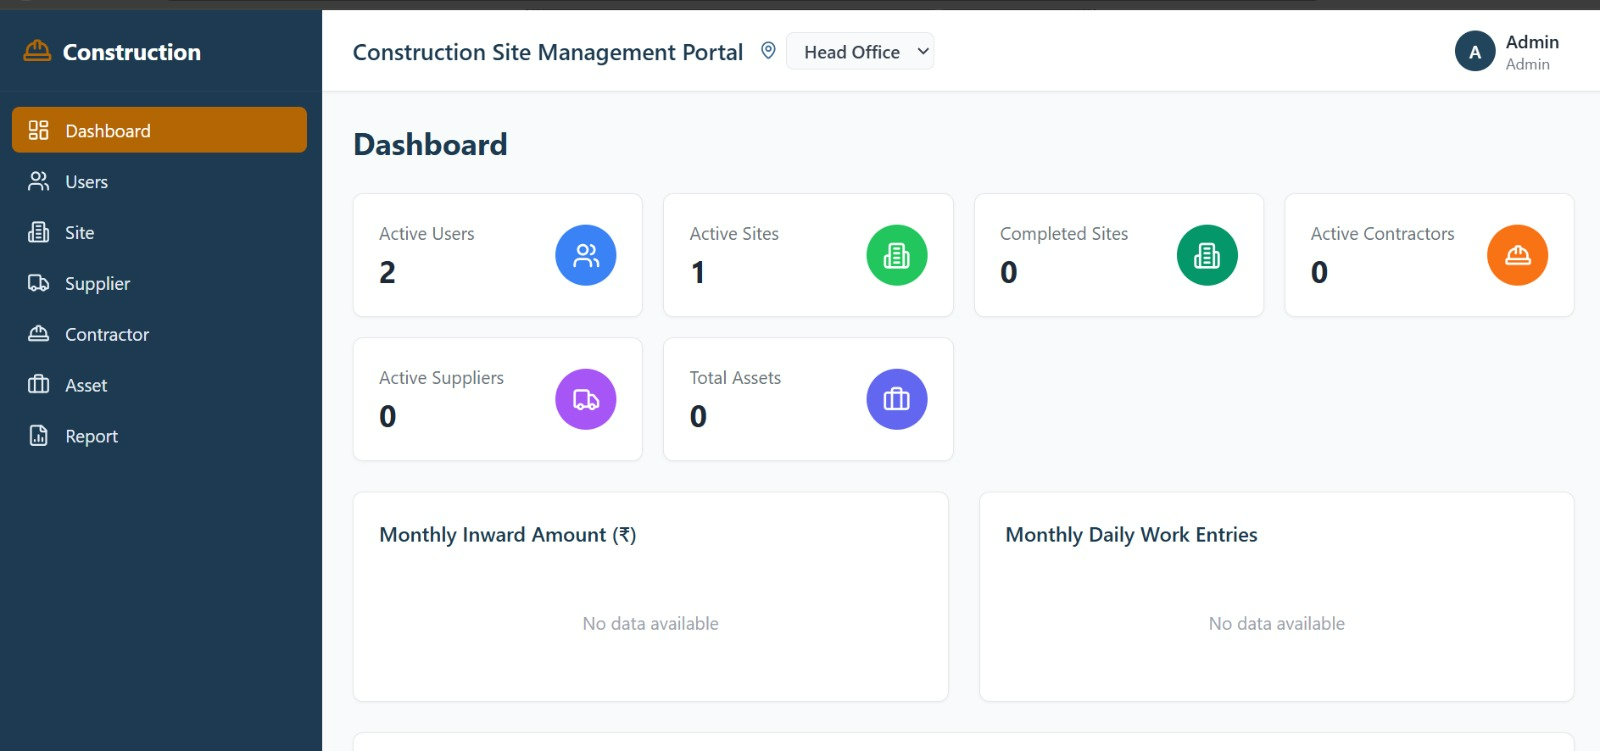Screen dimensions: 1600x751
Task: Click the Construction Site Management Portal title
Action: tap(548, 52)
